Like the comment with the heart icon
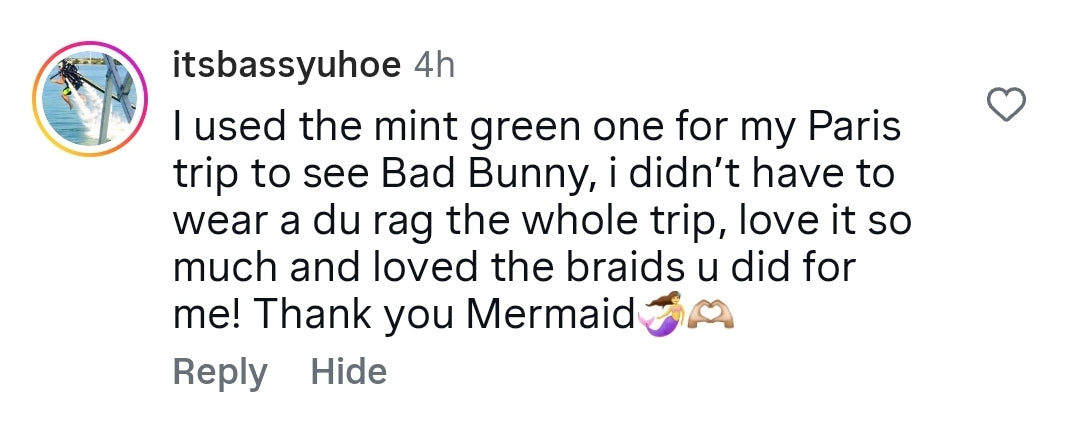1080x424 pixels. tap(1007, 105)
